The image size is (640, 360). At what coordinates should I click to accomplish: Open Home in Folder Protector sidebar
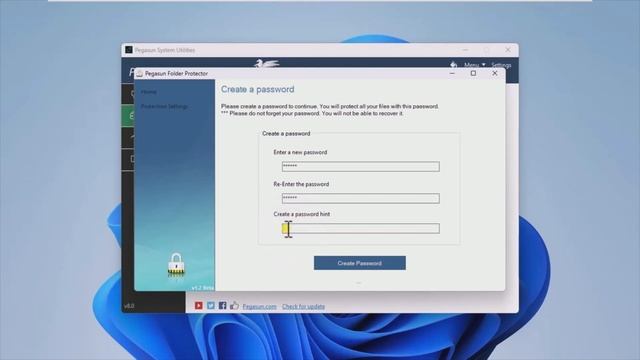(x=149, y=92)
